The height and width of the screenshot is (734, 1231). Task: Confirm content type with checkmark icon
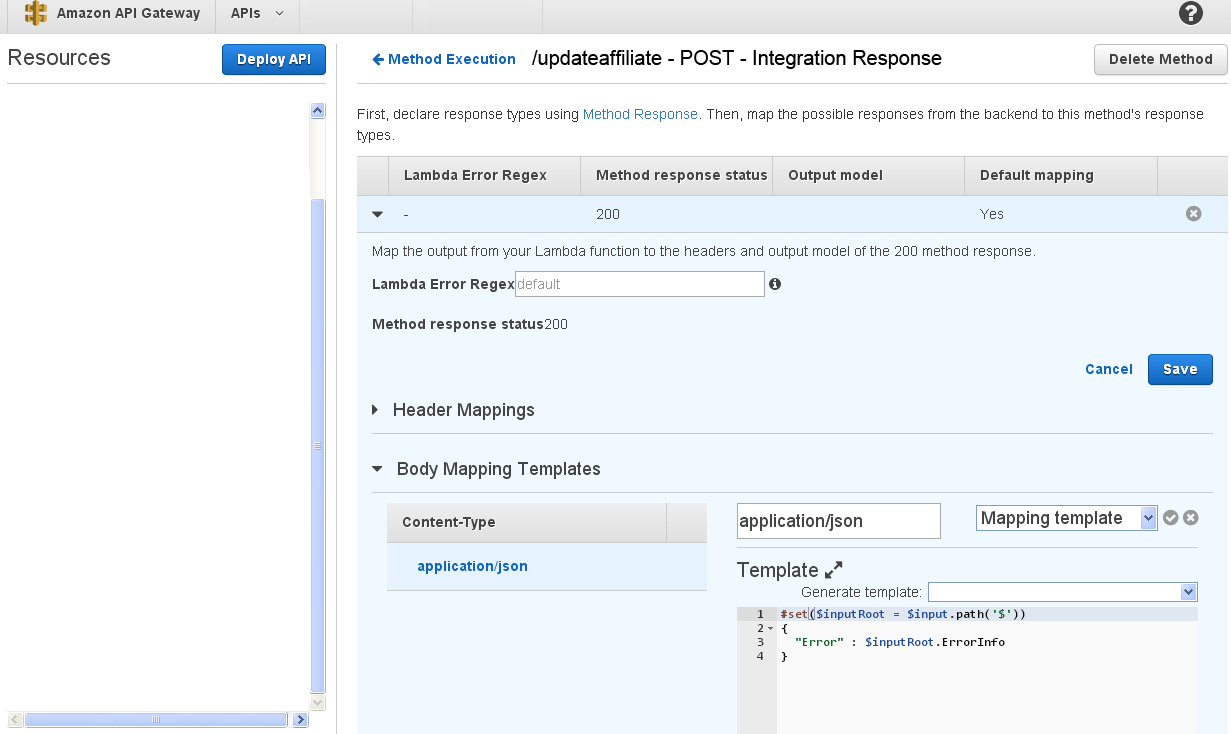pos(1171,518)
